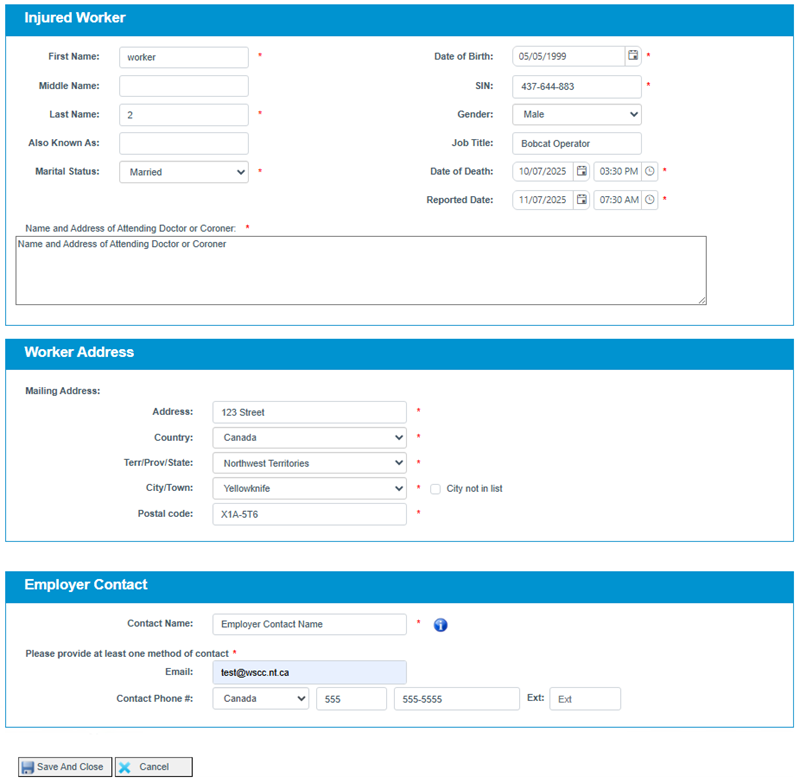Viewport: 800px width, 783px height.
Task: Click the Worker Address section header
Action: point(399,355)
